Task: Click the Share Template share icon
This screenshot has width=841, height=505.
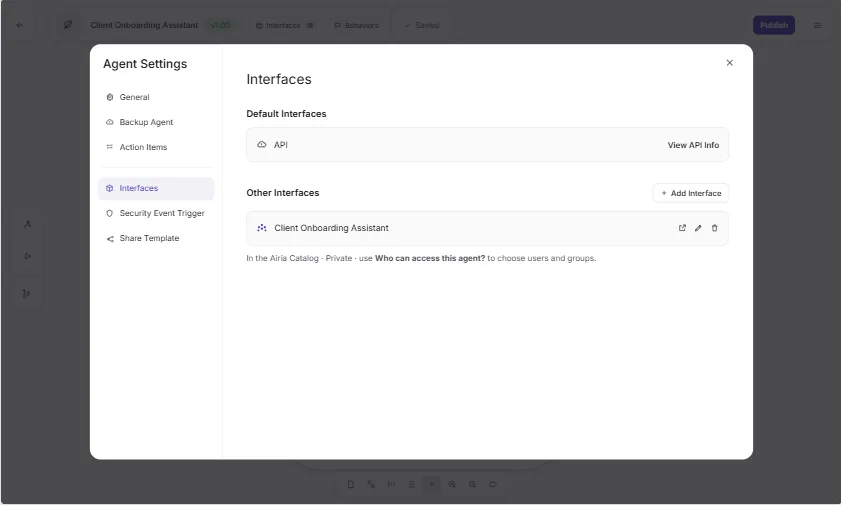Action: [109, 239]
